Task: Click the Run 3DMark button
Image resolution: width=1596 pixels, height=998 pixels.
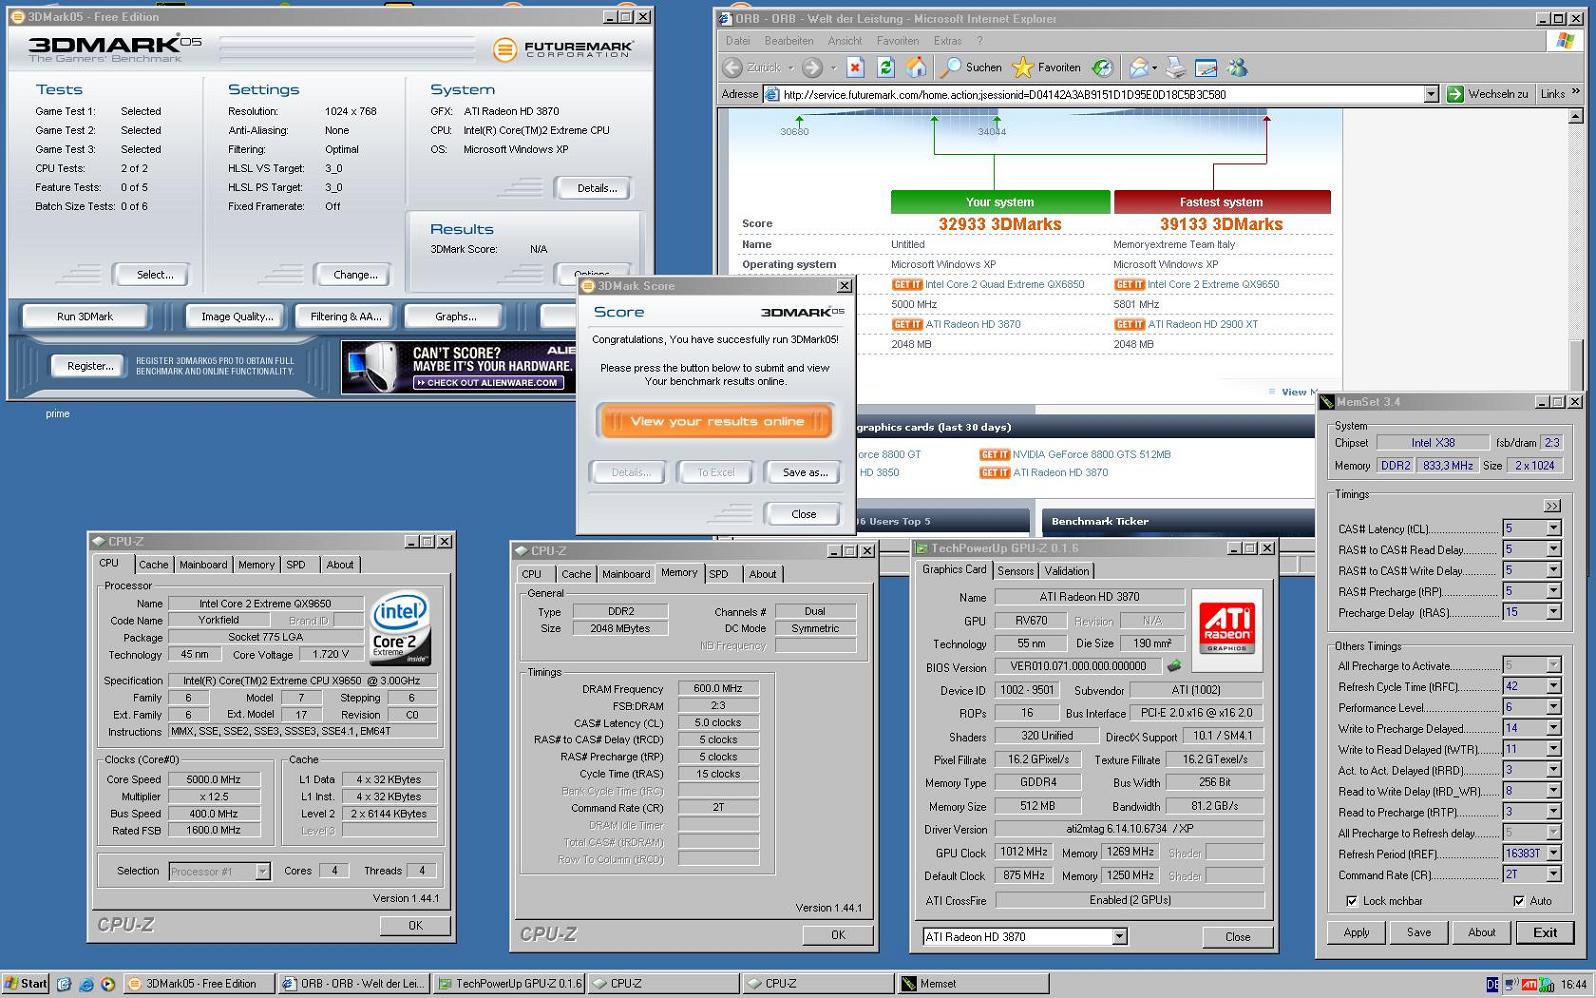Action: (x=85, y=317)
